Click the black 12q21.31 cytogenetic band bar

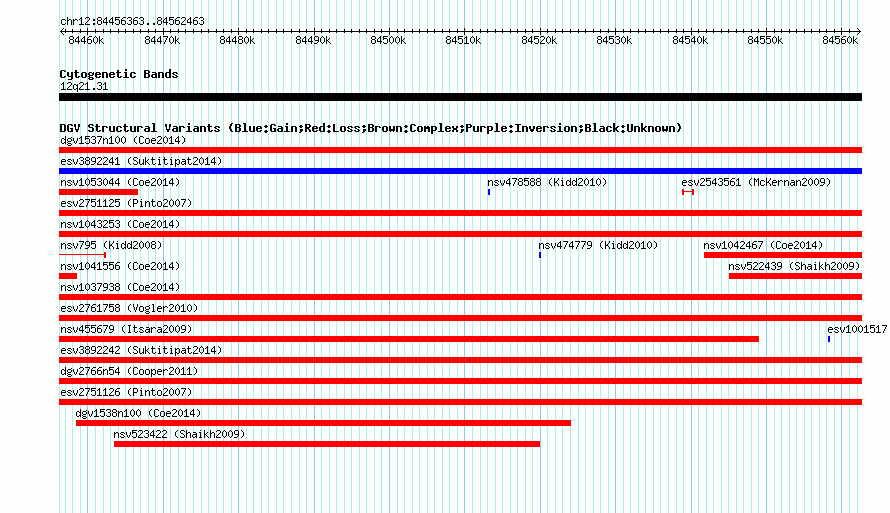(460, 97)
